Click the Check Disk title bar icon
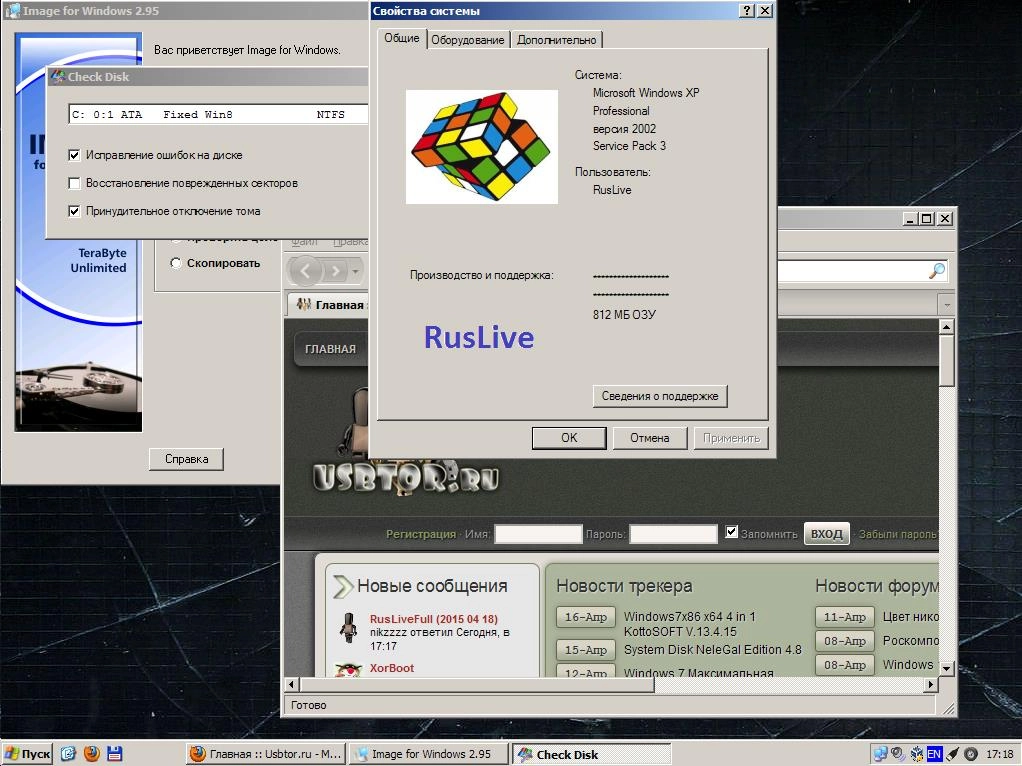Image resolution: width=1022 pixels, height=766 pixels. click(58, 76)
